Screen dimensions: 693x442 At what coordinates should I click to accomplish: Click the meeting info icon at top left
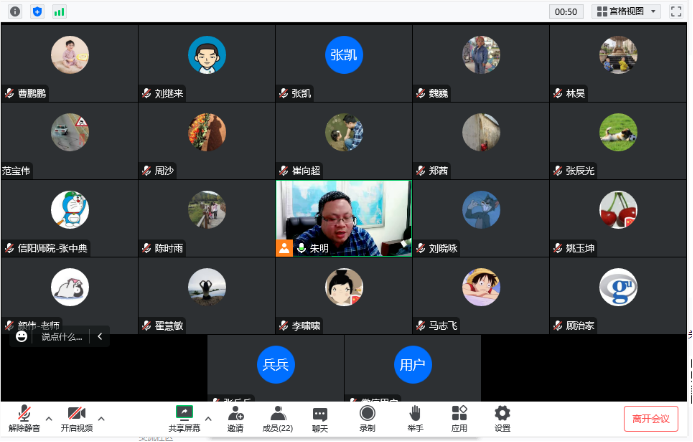point(15,11)
